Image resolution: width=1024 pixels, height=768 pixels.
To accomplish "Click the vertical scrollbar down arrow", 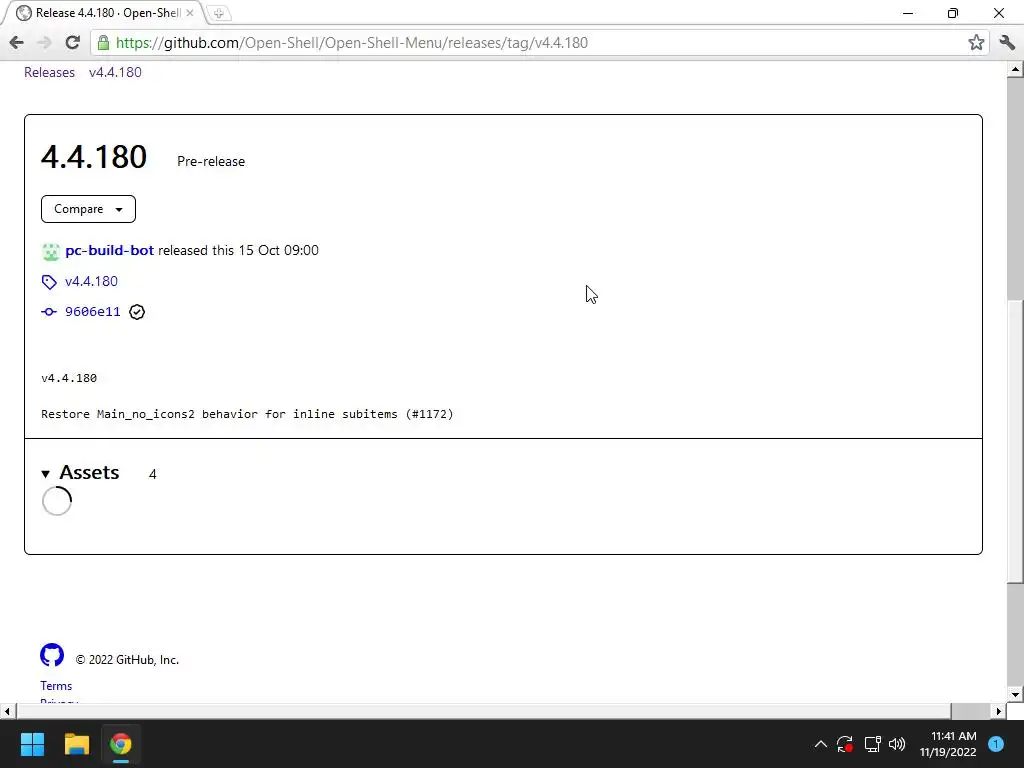I will (x=1015, y=695).
